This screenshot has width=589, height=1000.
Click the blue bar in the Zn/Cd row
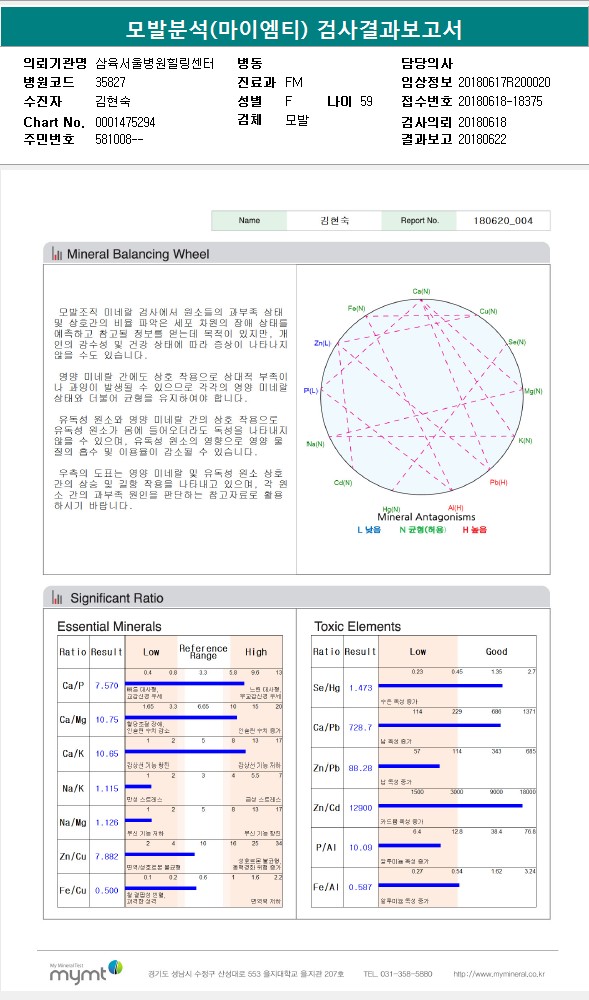coord(450,805)
